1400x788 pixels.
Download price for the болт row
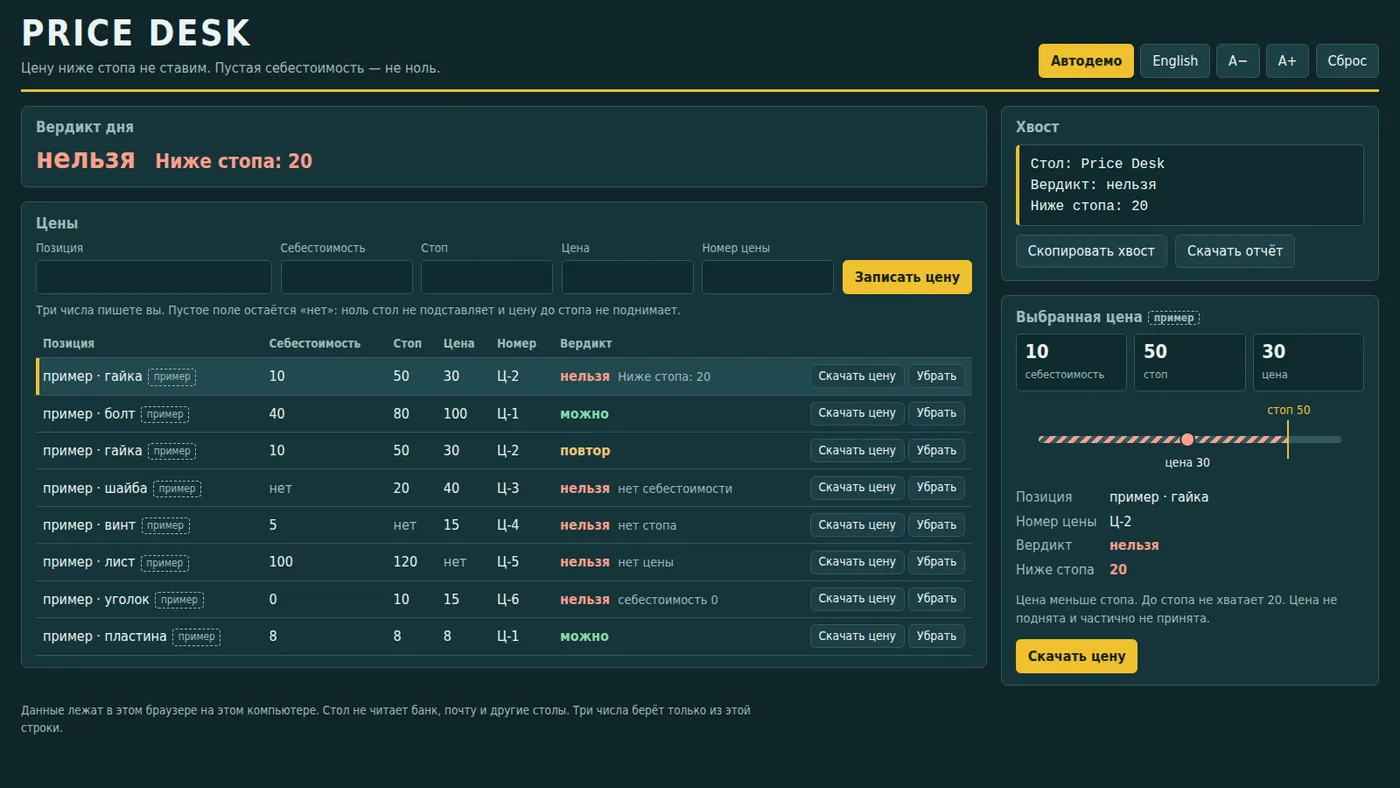[x=857, y=413]
